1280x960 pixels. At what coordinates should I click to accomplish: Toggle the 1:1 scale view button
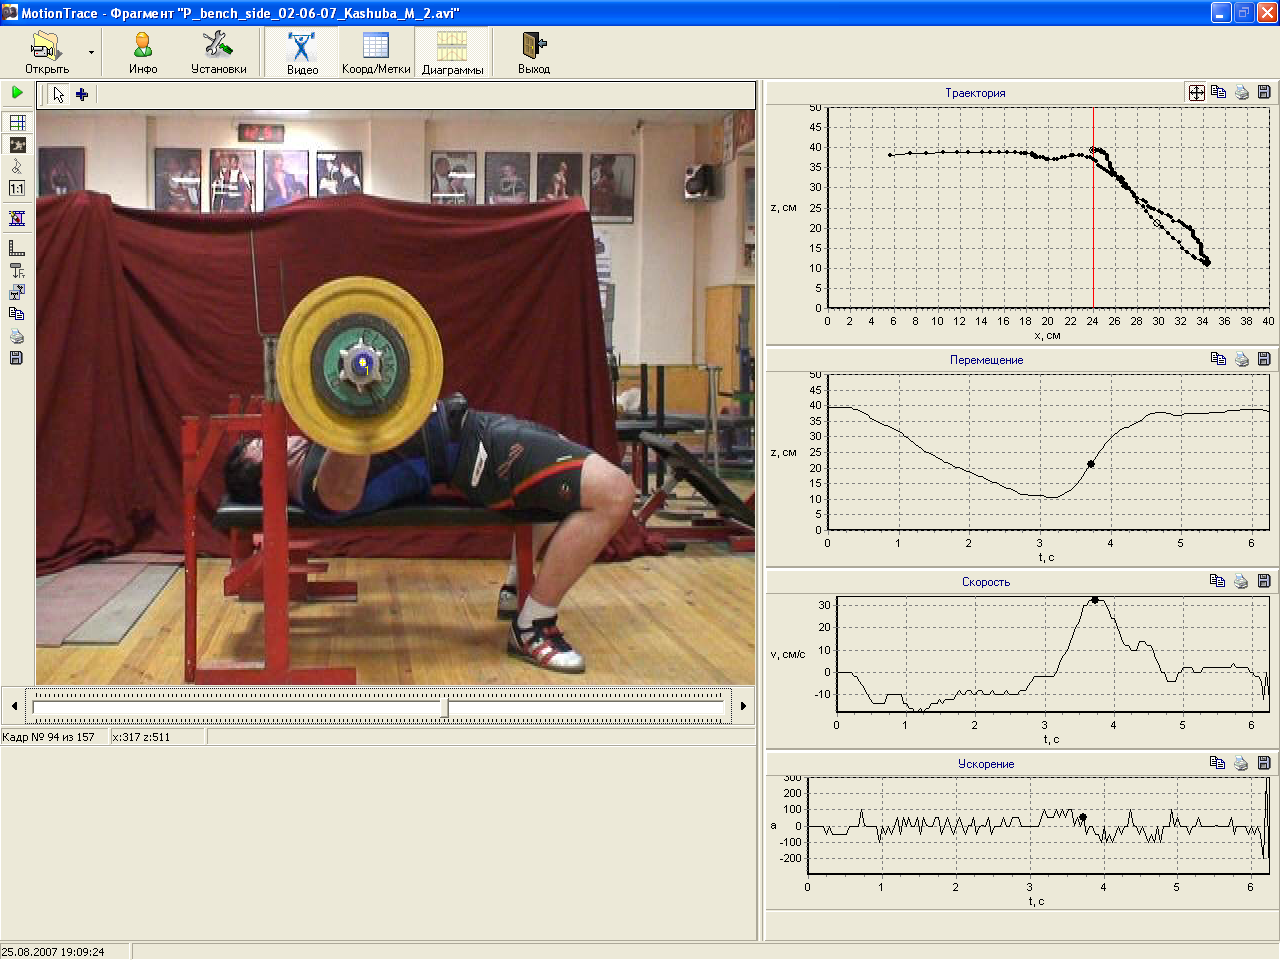pyautogui.click(x=17, y=188)
